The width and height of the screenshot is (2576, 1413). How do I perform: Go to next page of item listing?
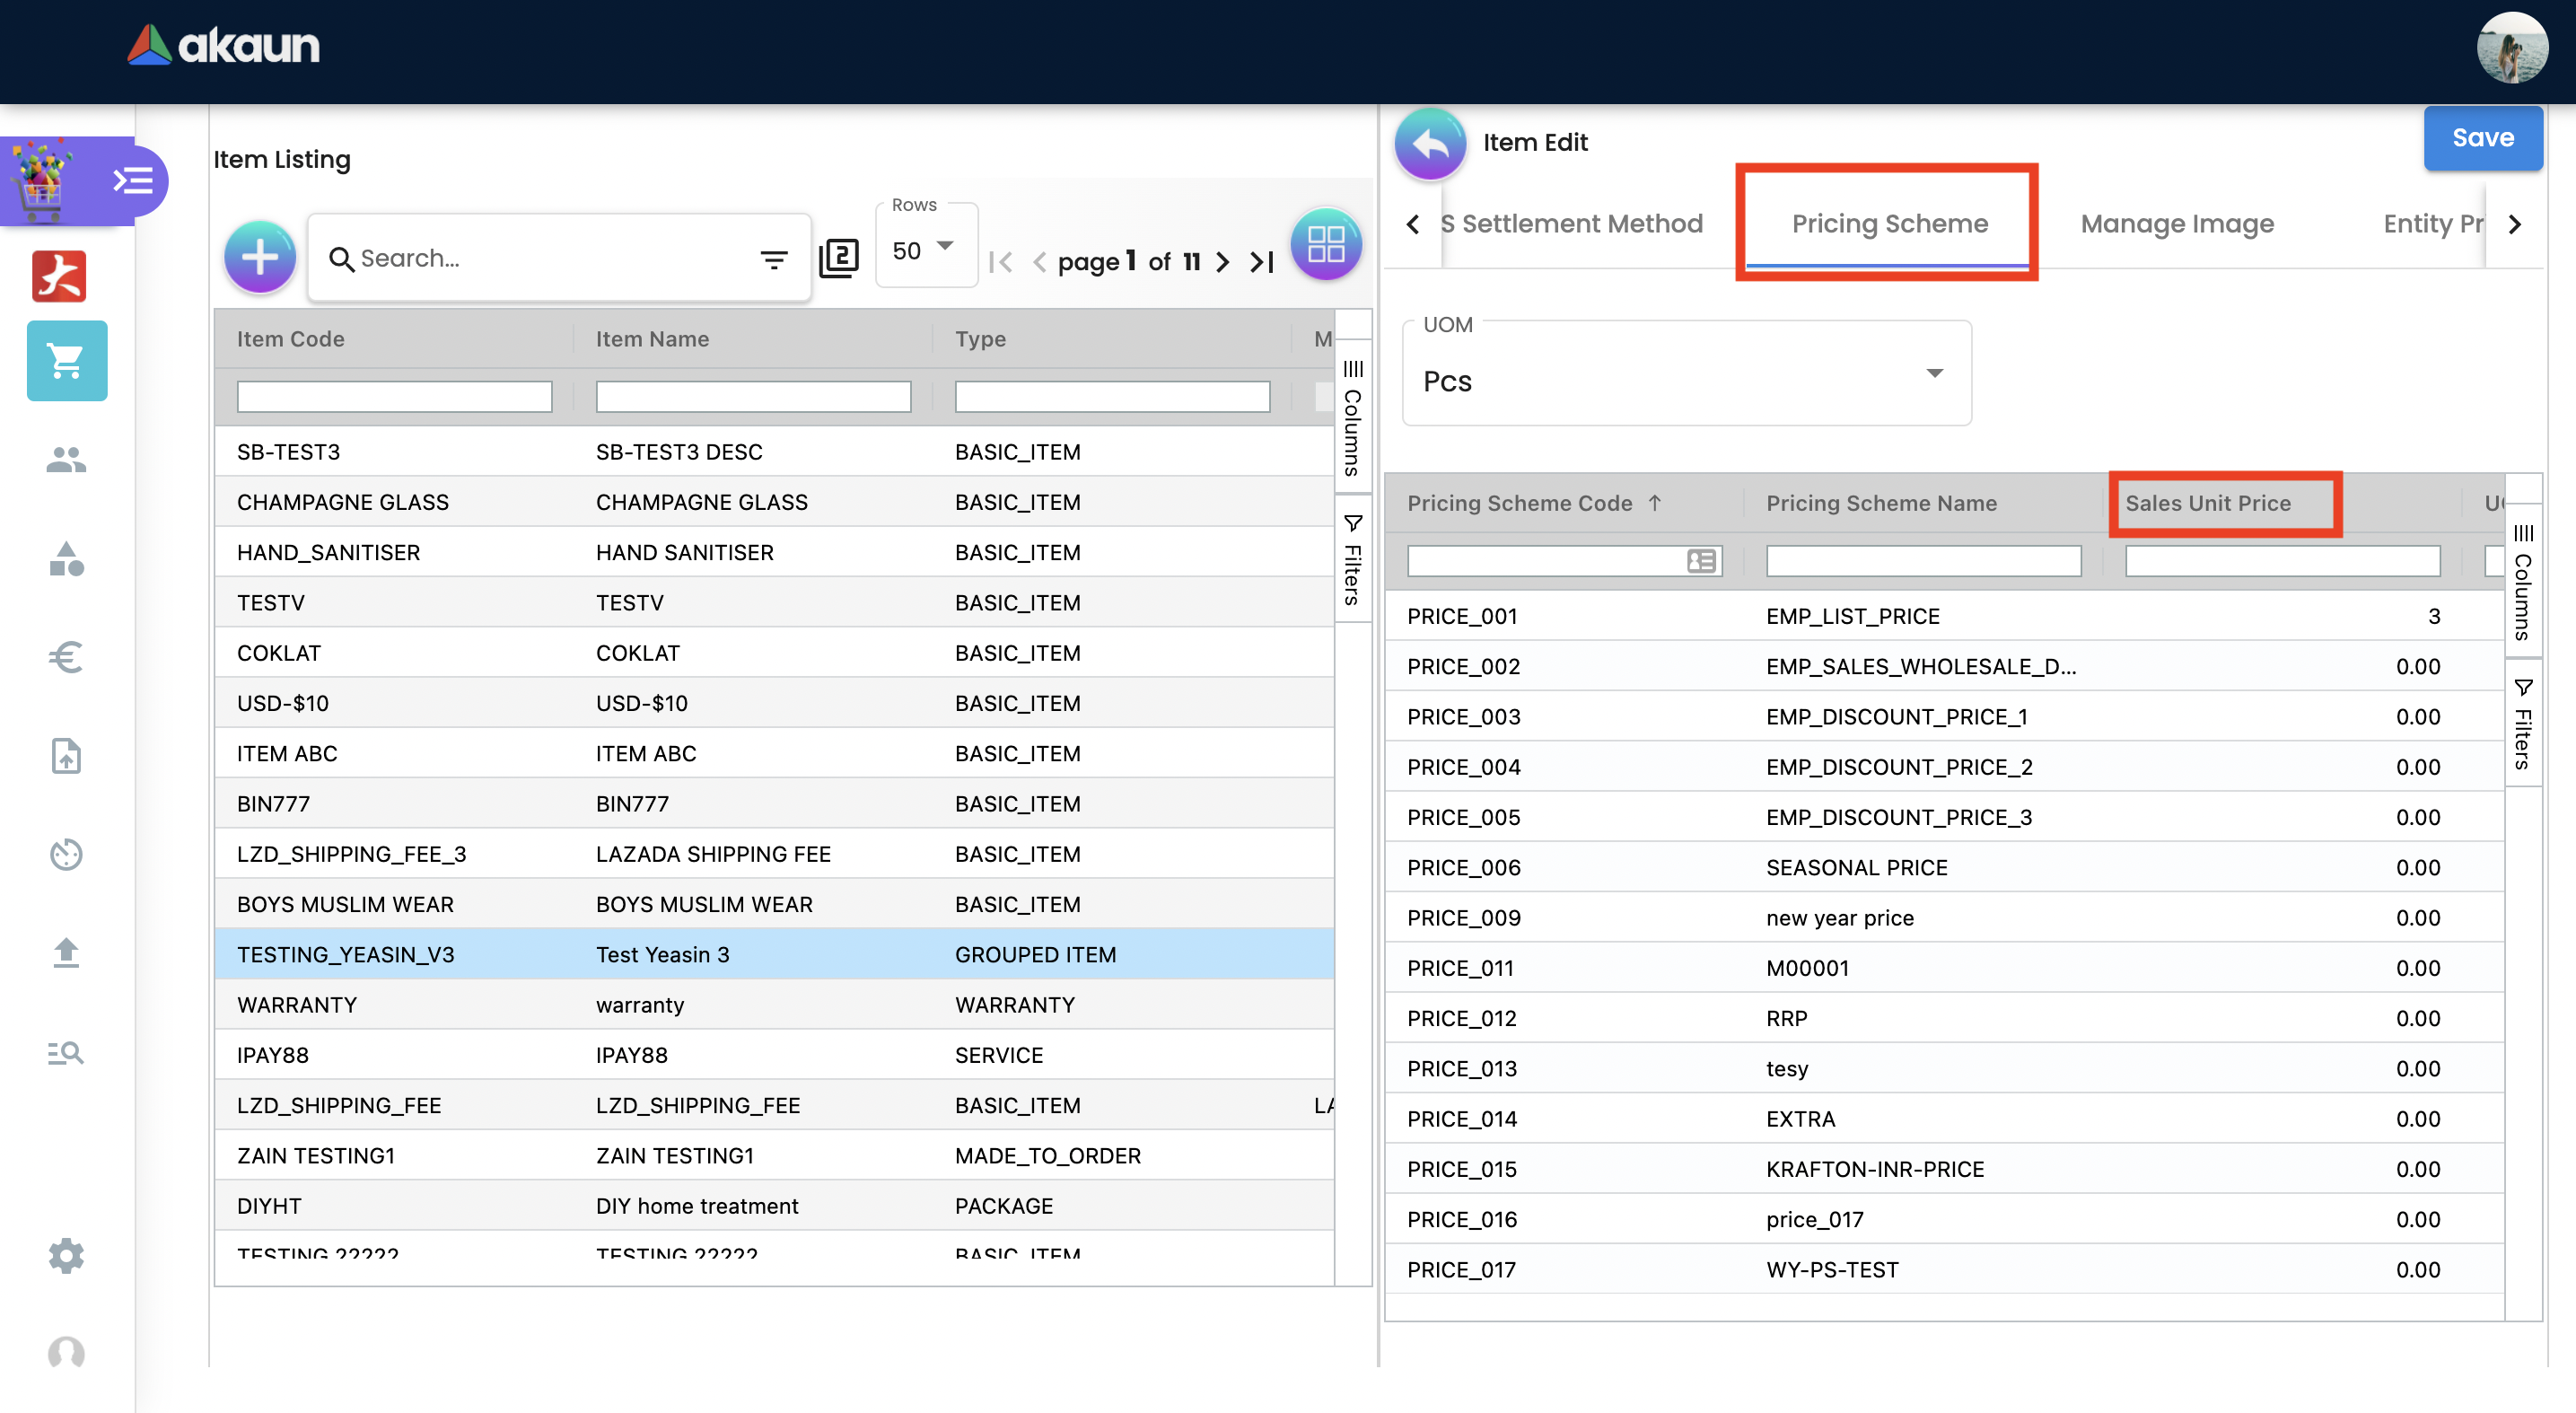(x=1222, y=262)
